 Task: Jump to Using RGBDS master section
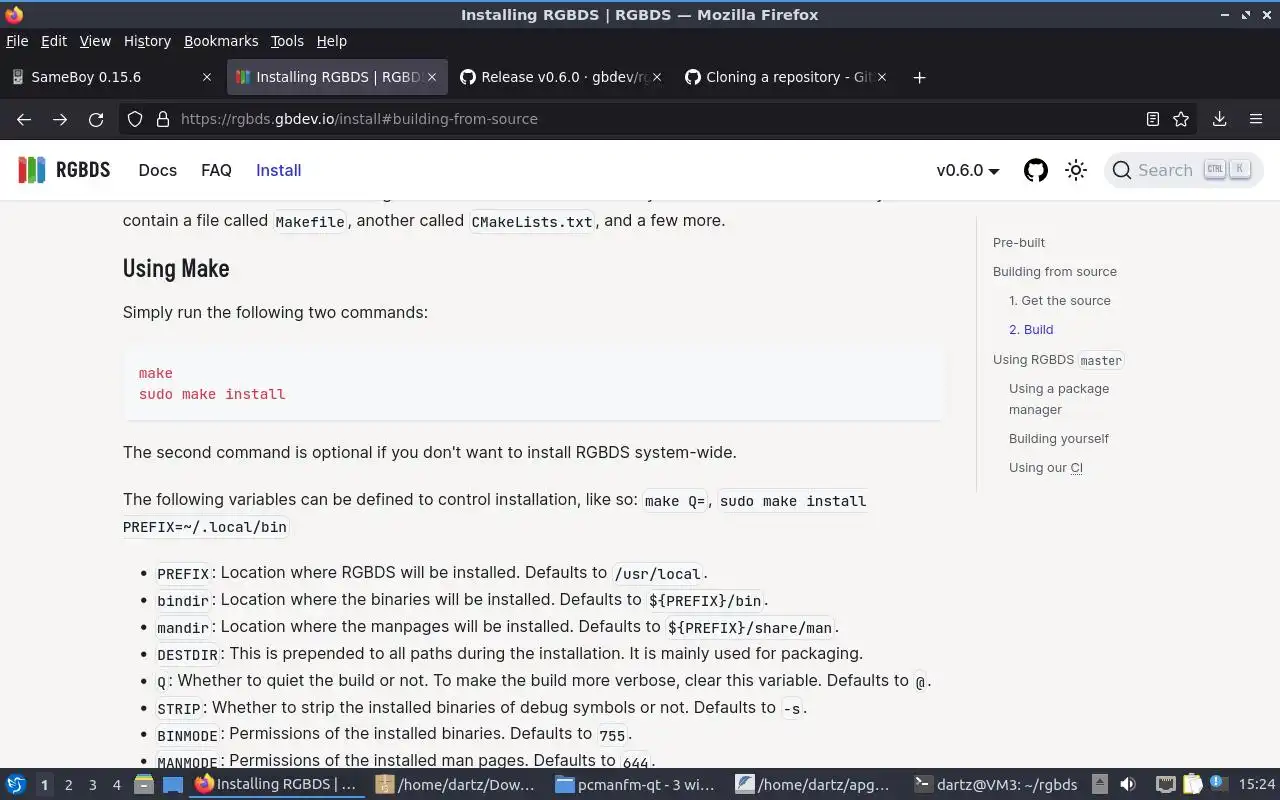(x=1058, y=359)
